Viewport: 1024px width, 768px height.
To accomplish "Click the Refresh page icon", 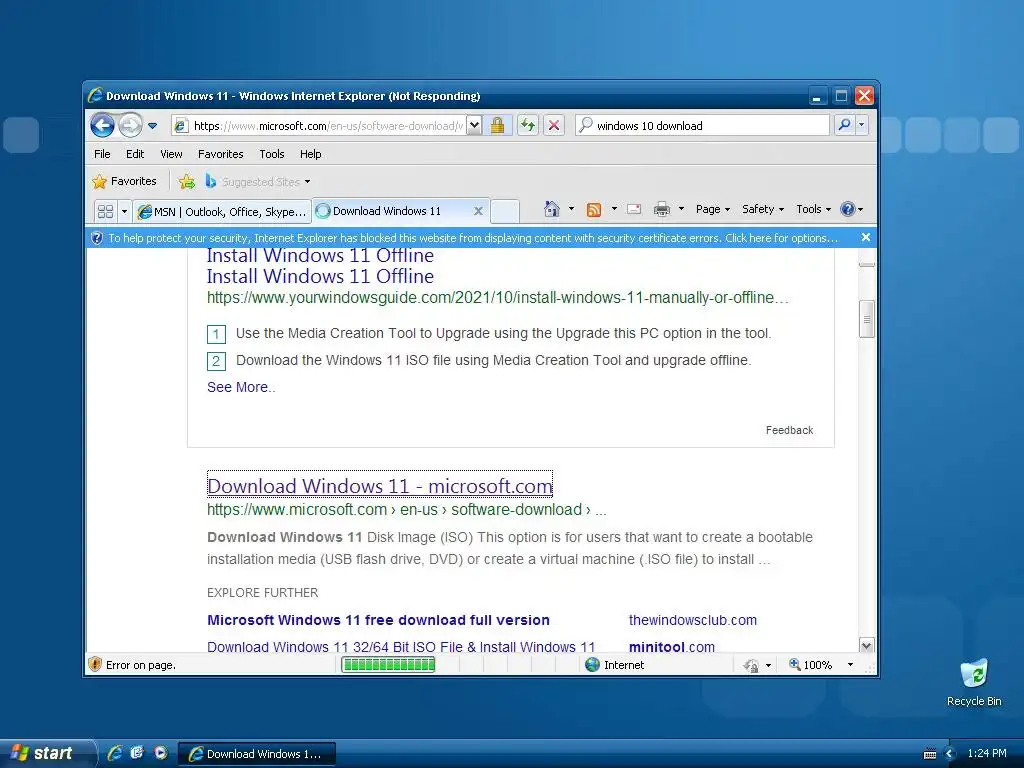I will [528, 125].
